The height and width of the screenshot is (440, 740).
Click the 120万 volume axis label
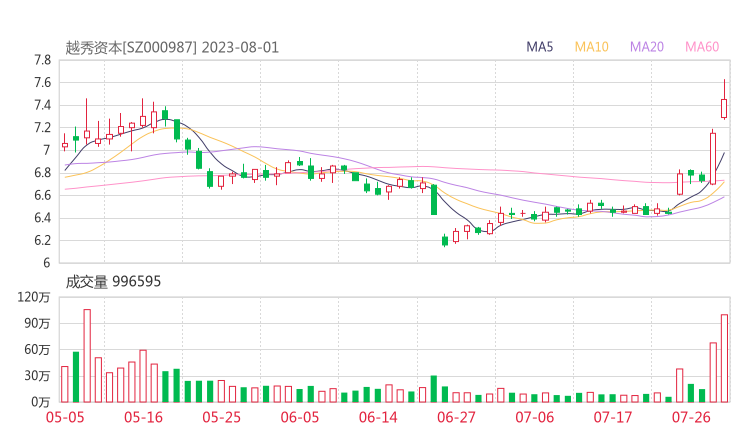coord(34,297)
